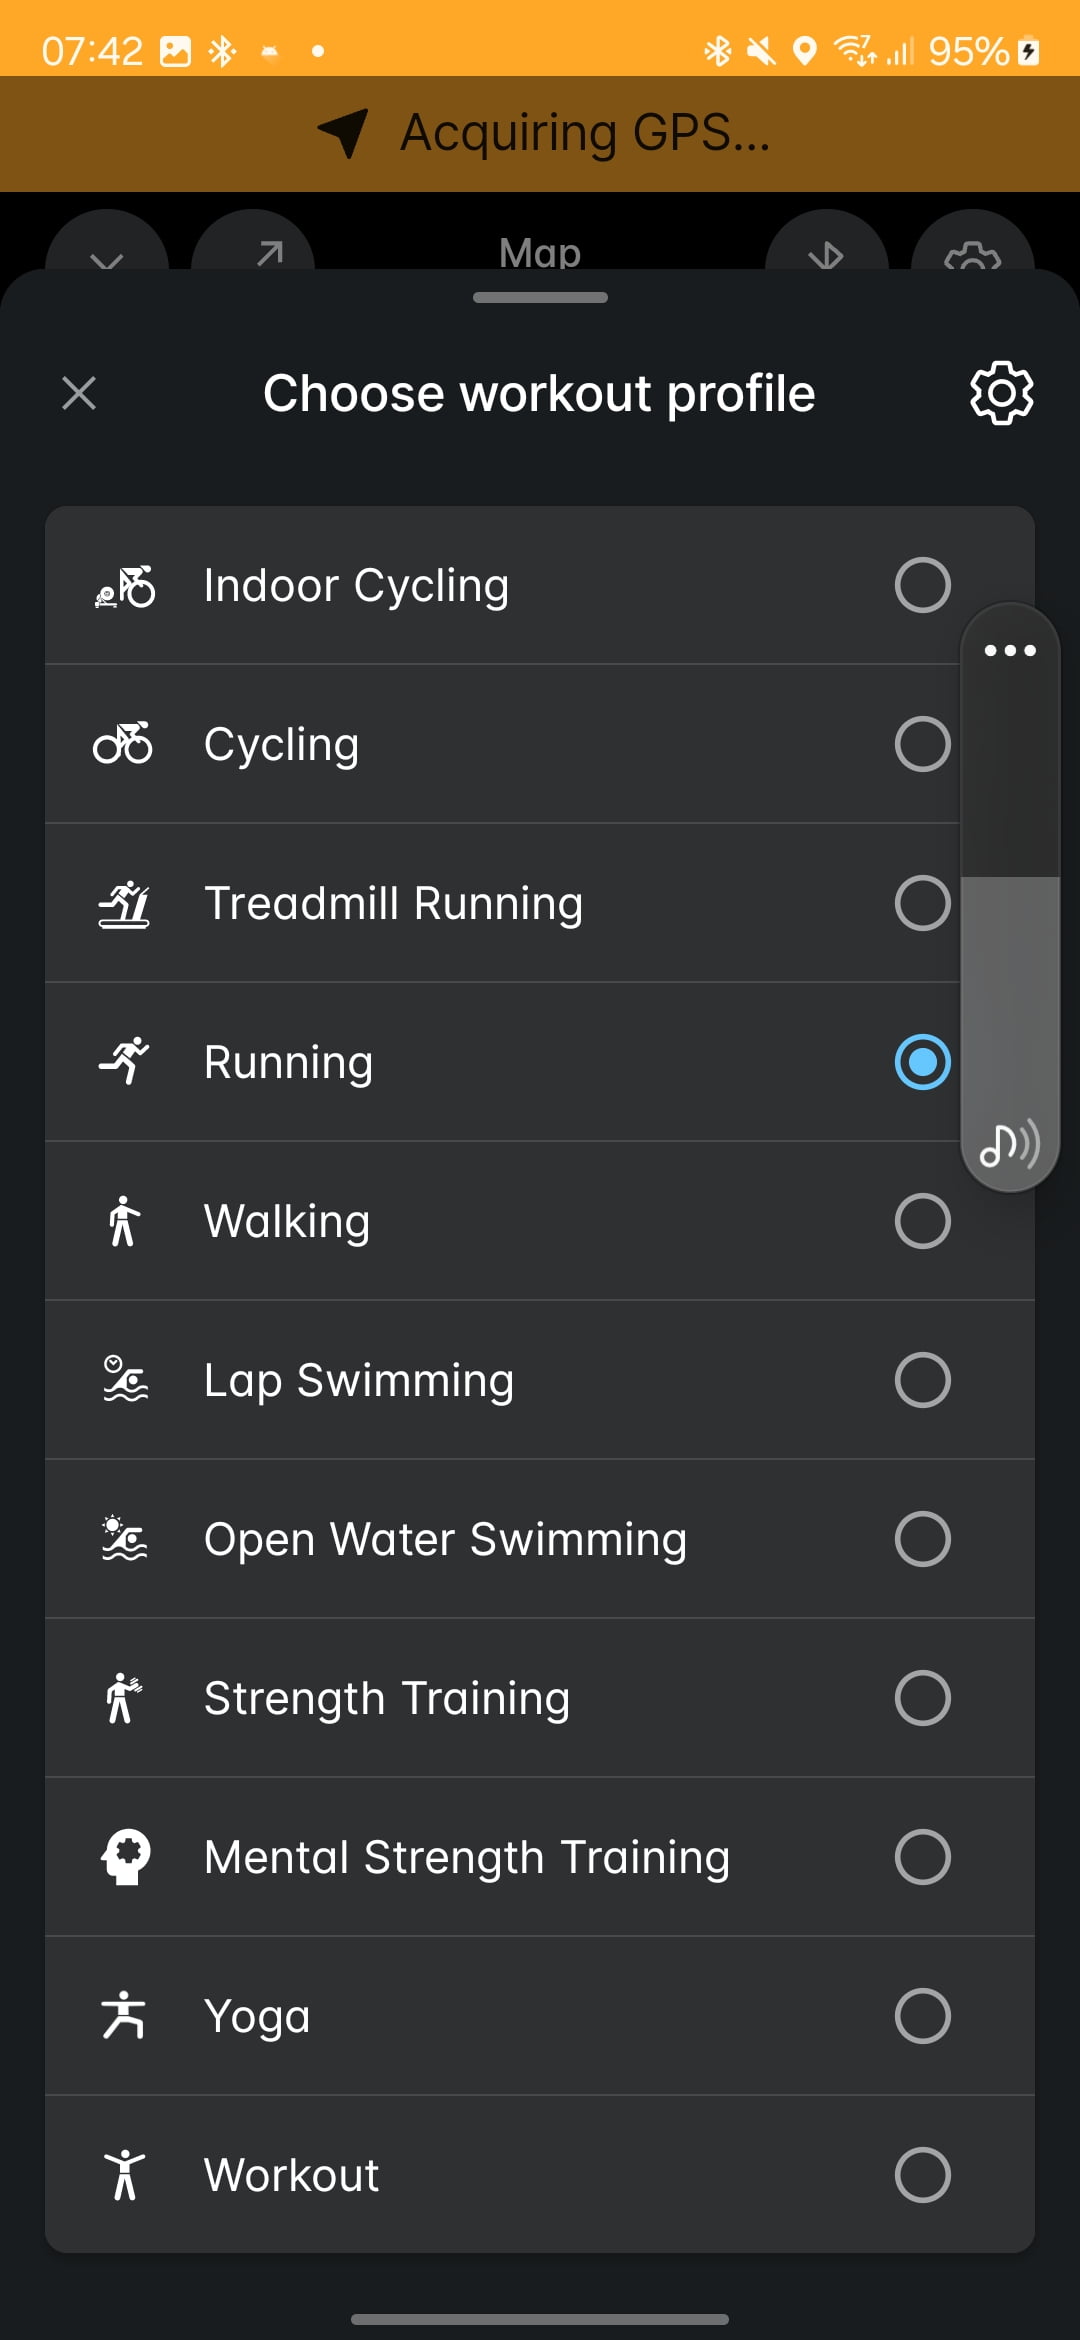
Task: Tap the Treadmill Running icon
Action: (x=124, y=904)
